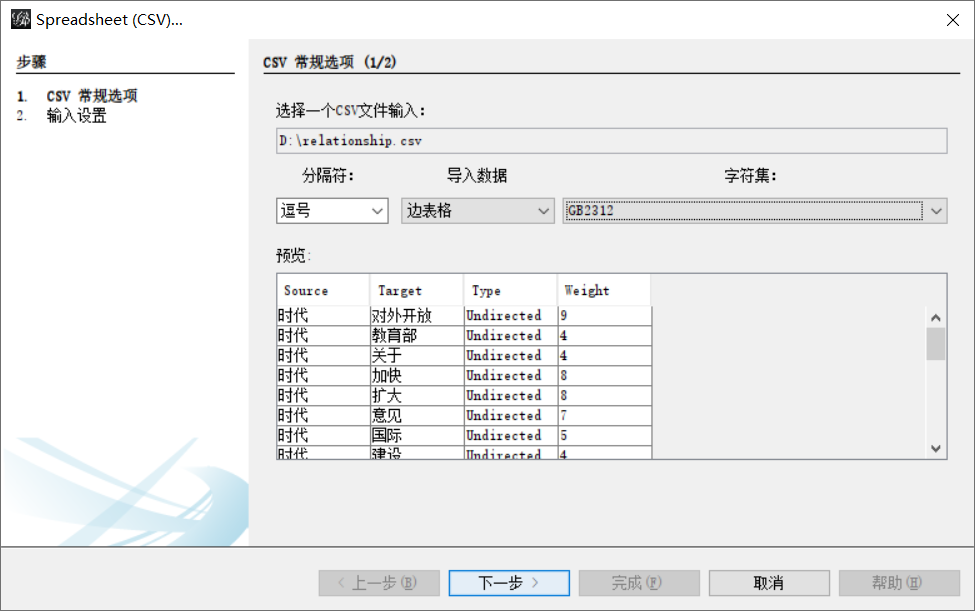Click the 上一步 (B) button
Screen dimensions: 975x611
click(379, 583)
